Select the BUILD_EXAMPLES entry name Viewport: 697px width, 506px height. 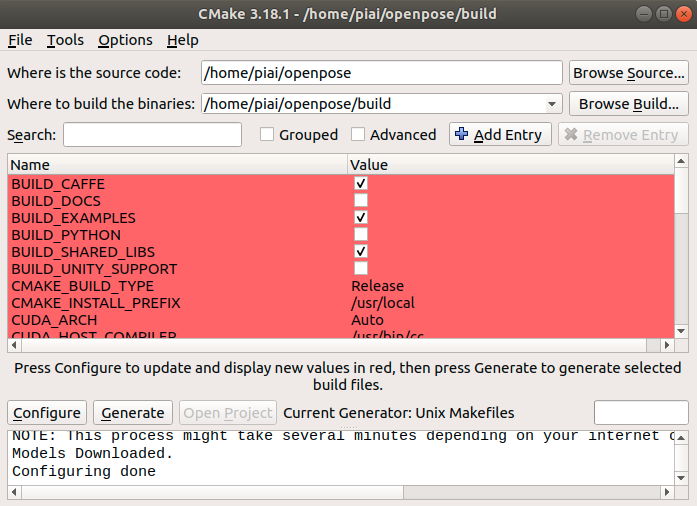73,218
